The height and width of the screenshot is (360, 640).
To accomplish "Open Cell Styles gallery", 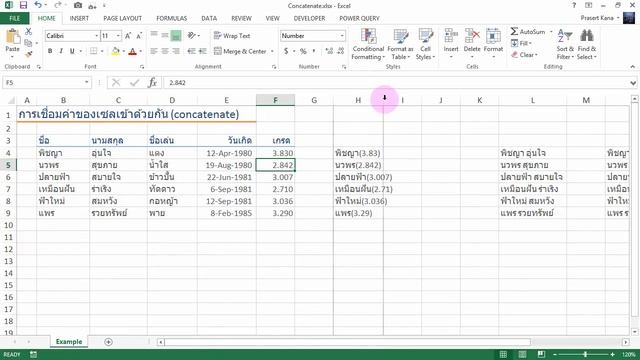I will coord(425,44).
